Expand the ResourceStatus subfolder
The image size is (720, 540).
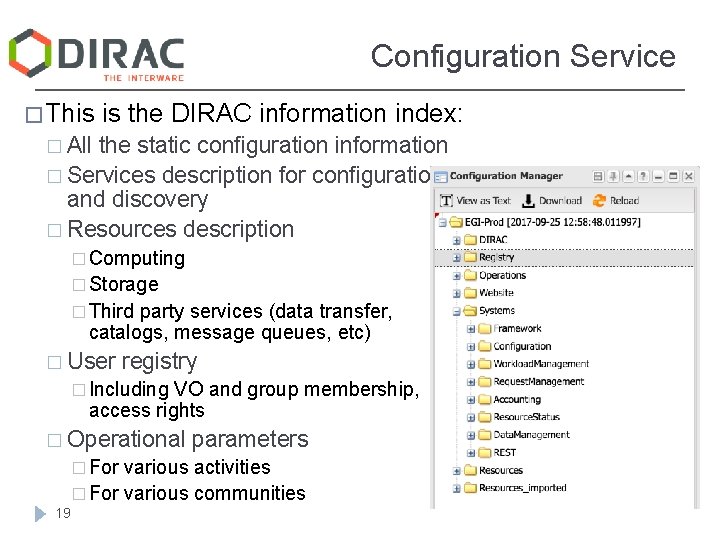coord(471,418)
